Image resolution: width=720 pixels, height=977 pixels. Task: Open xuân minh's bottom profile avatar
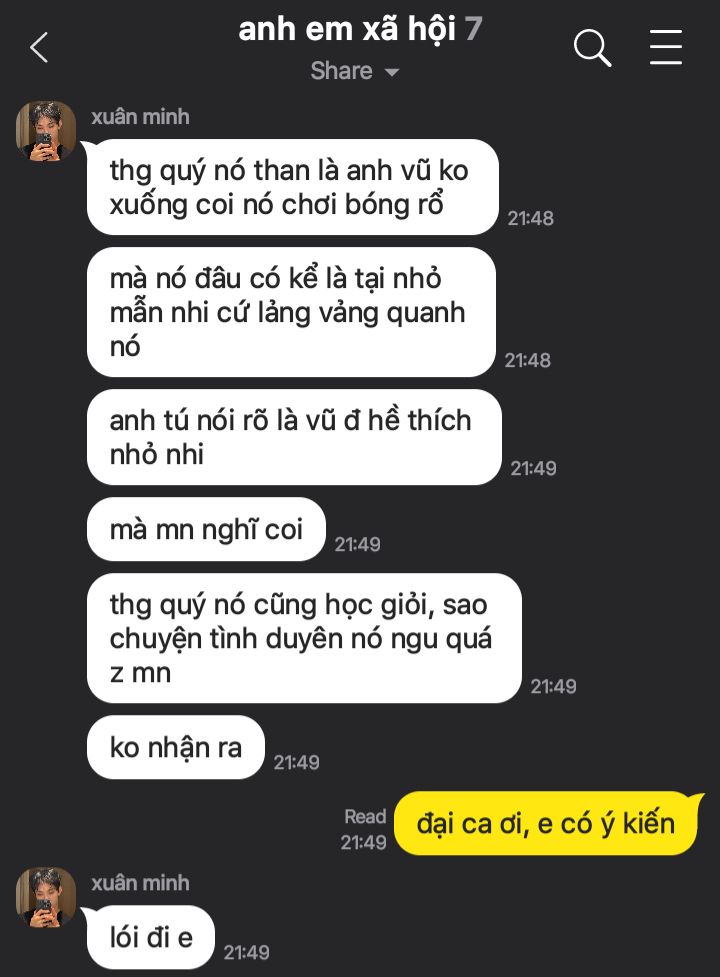[x=46, y=897]
